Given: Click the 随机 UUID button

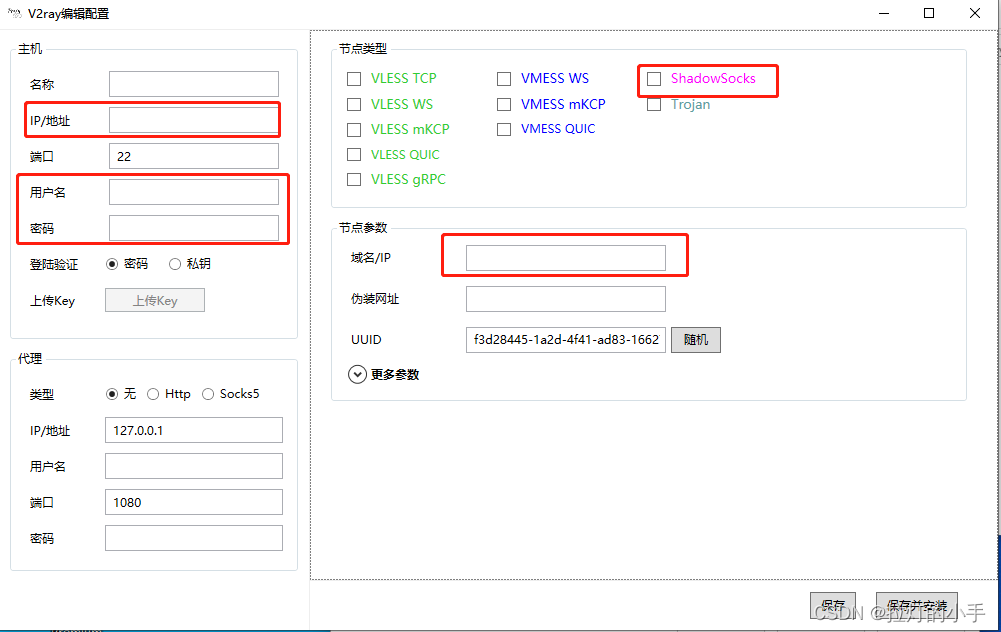Looking at the screenshot, I should 696,340.
